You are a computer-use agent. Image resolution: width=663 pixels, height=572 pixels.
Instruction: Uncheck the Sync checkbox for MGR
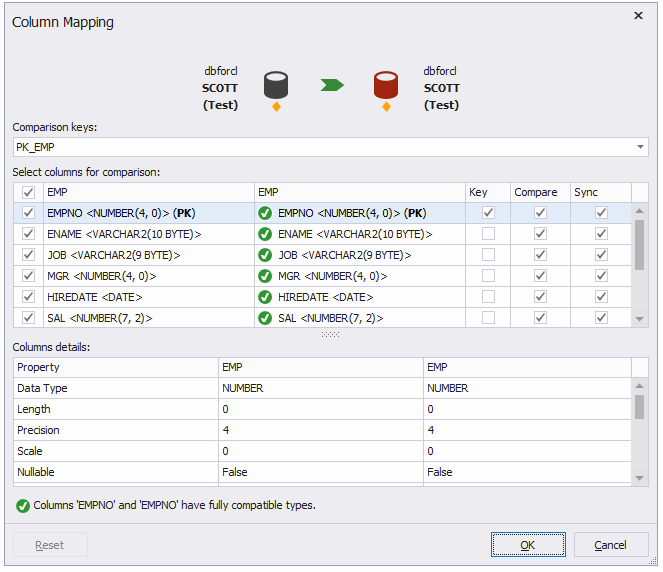601,276
